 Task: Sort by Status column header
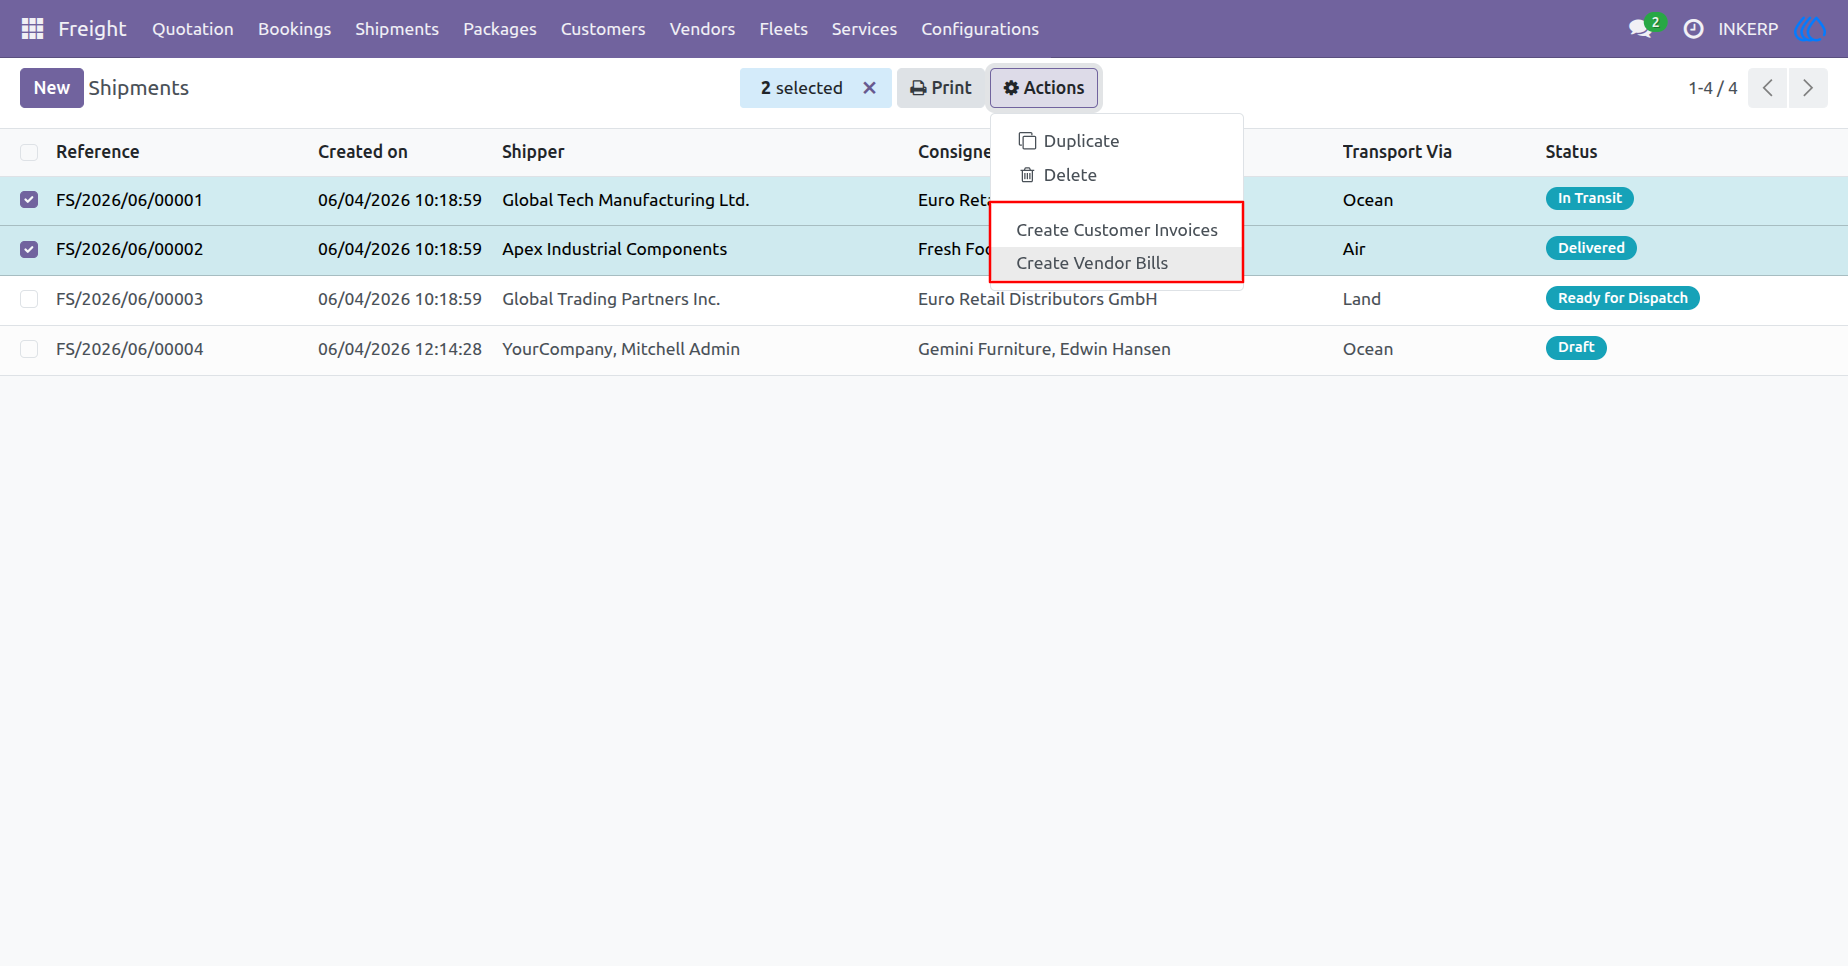[x=1571, y=152]
